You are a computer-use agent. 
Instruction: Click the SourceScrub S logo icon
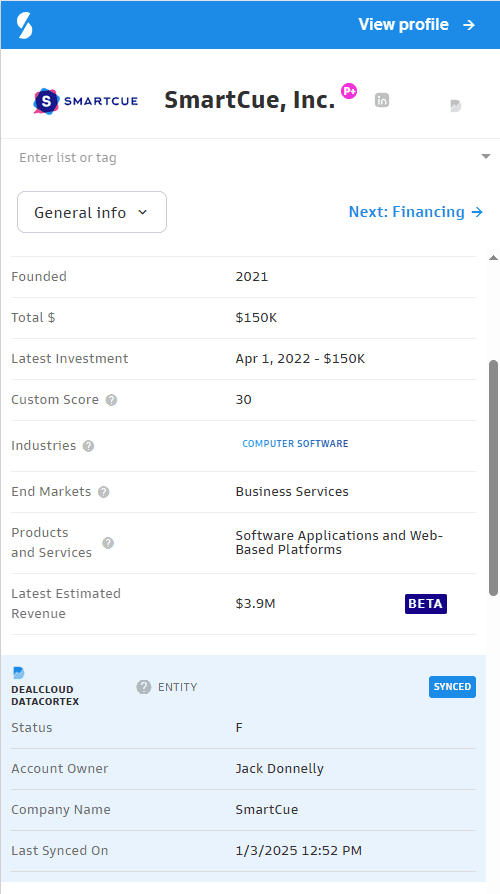click(x=25, y=25)
